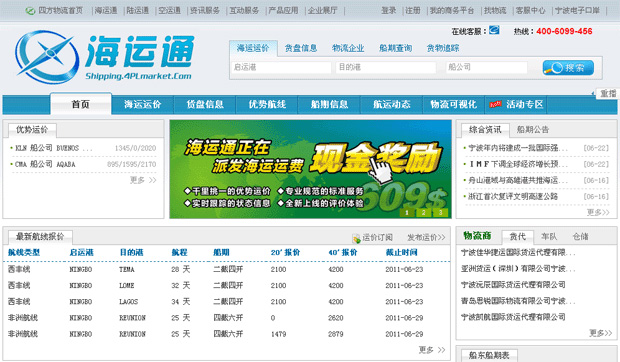Open 船期信息 in main navigation bar
This screenshot has width=620, height=362.
pos(329,105)
